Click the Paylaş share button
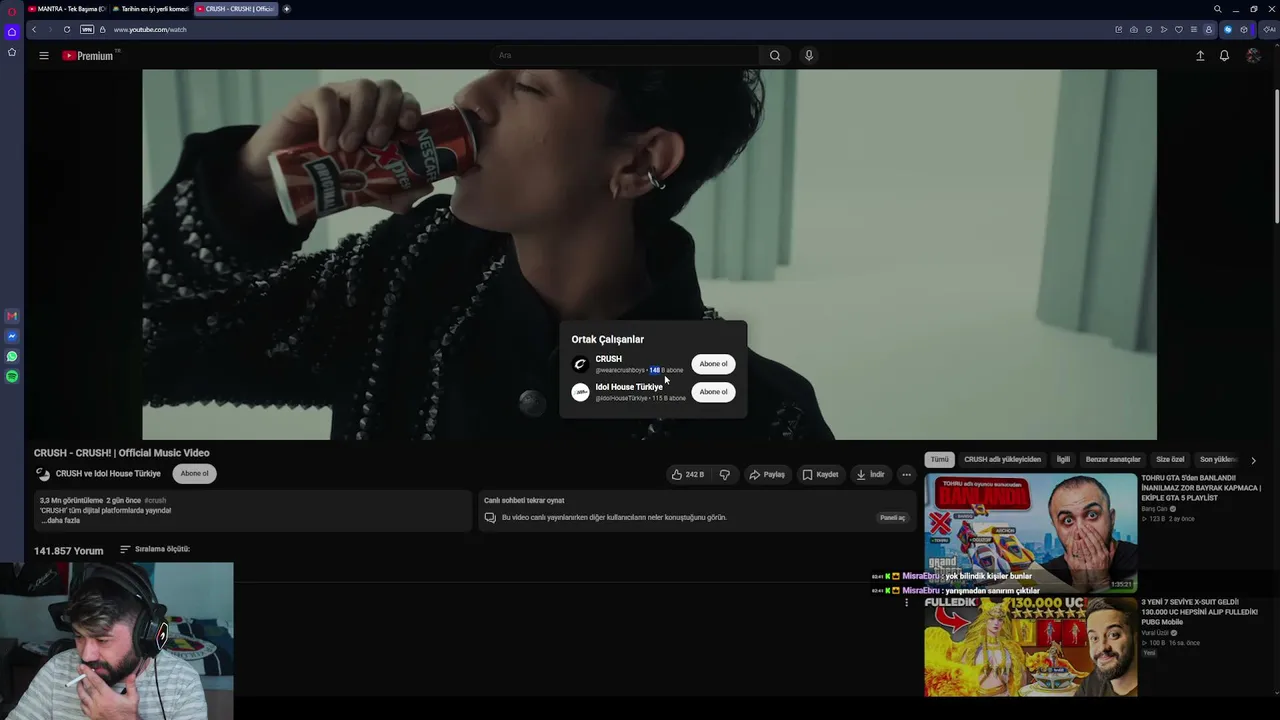1280x720 pixels. (767, 474)
